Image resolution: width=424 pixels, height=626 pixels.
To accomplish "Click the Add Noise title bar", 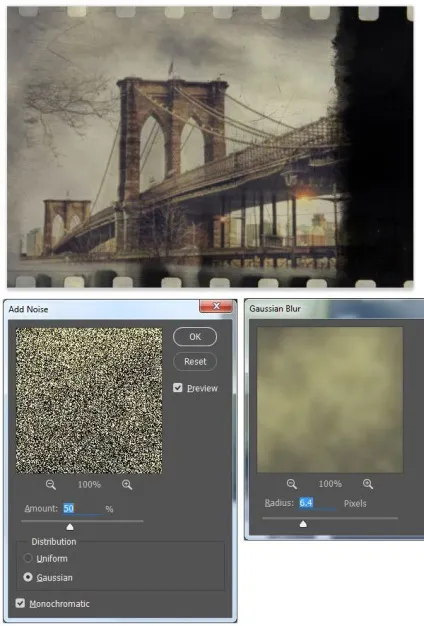I will coord(103,309).
